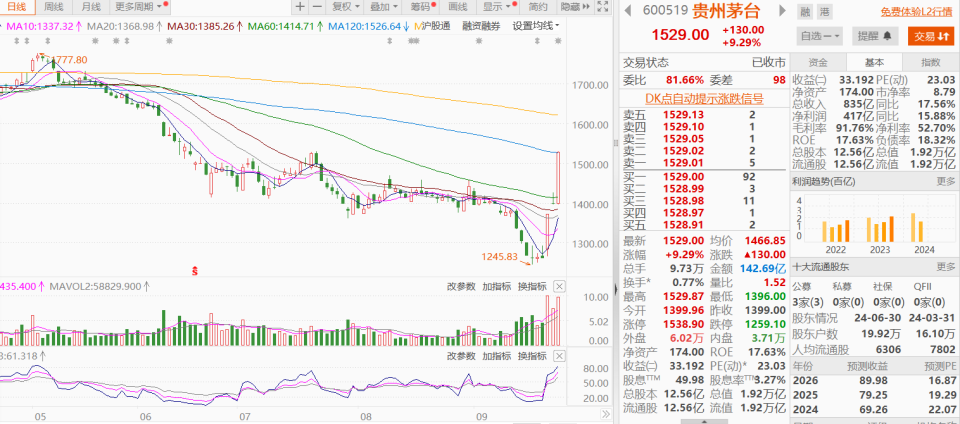Click 换指标 in KDJ panel

point(532,355)
